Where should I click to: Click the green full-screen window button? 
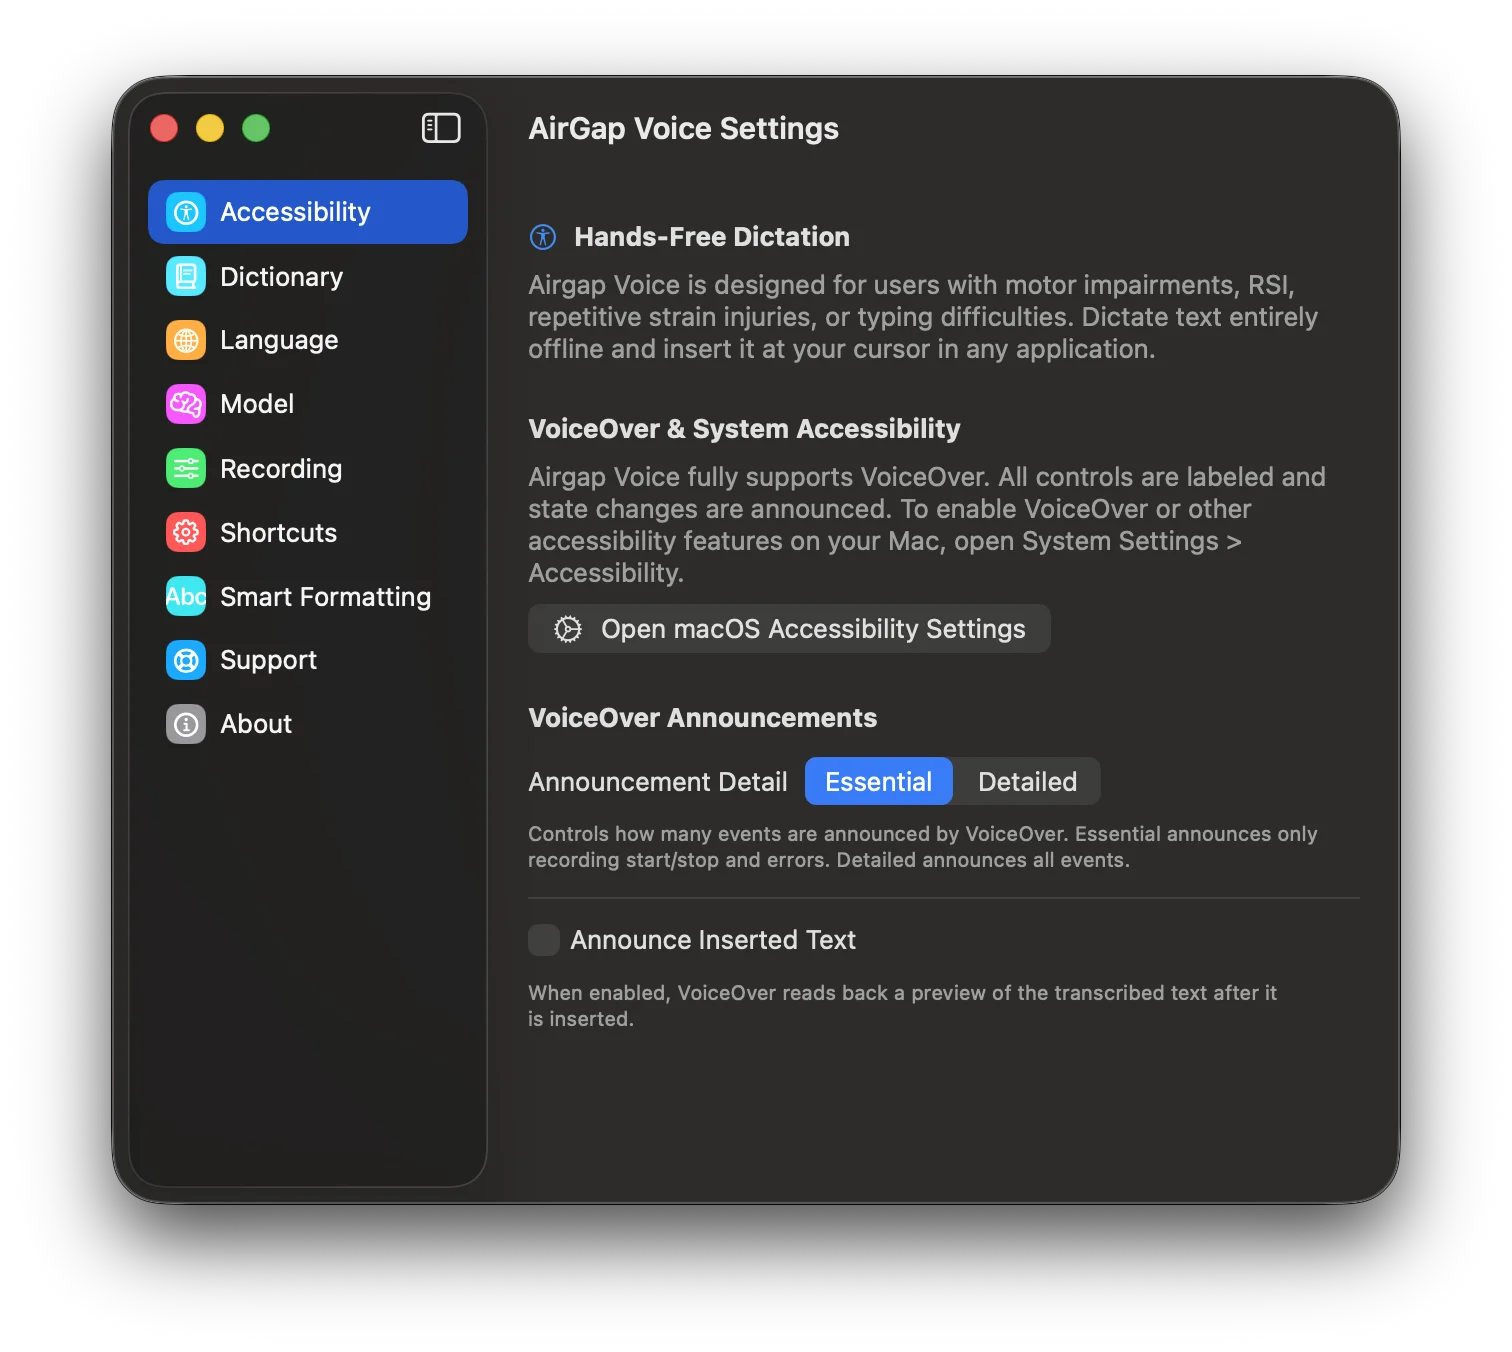pos(256,128)
